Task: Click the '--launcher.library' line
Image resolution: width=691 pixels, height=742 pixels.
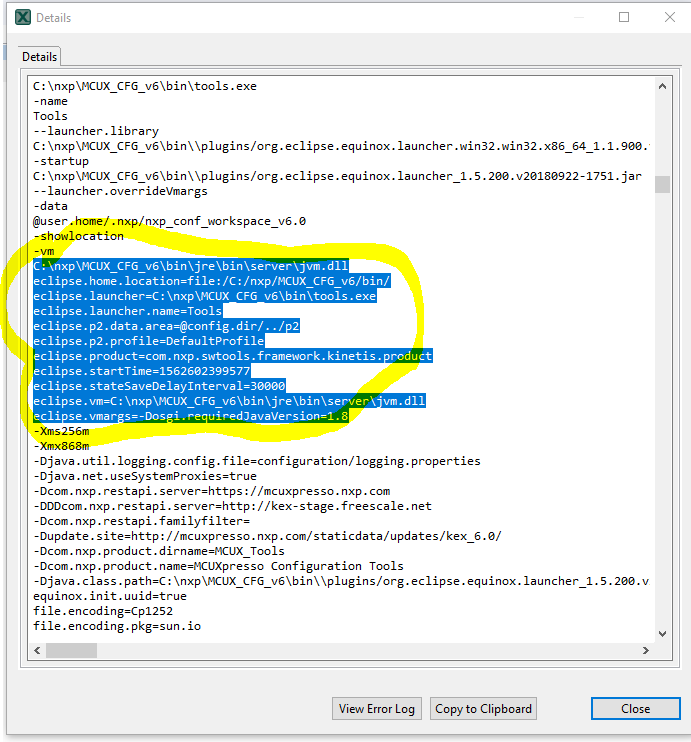Action: (96, 131)
